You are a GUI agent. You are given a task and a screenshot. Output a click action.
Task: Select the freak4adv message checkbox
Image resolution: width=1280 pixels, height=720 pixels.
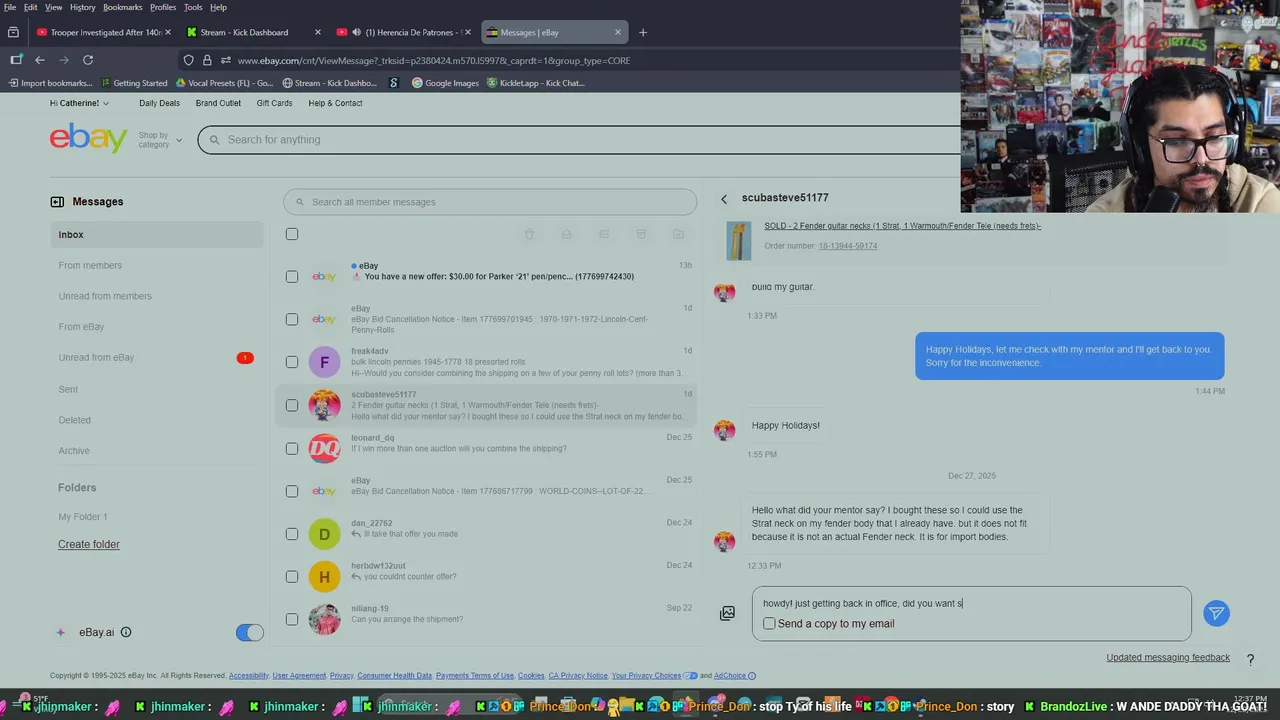click(292, 362)
